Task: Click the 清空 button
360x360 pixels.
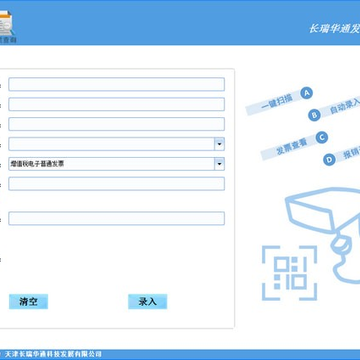Action: (28, 302)
